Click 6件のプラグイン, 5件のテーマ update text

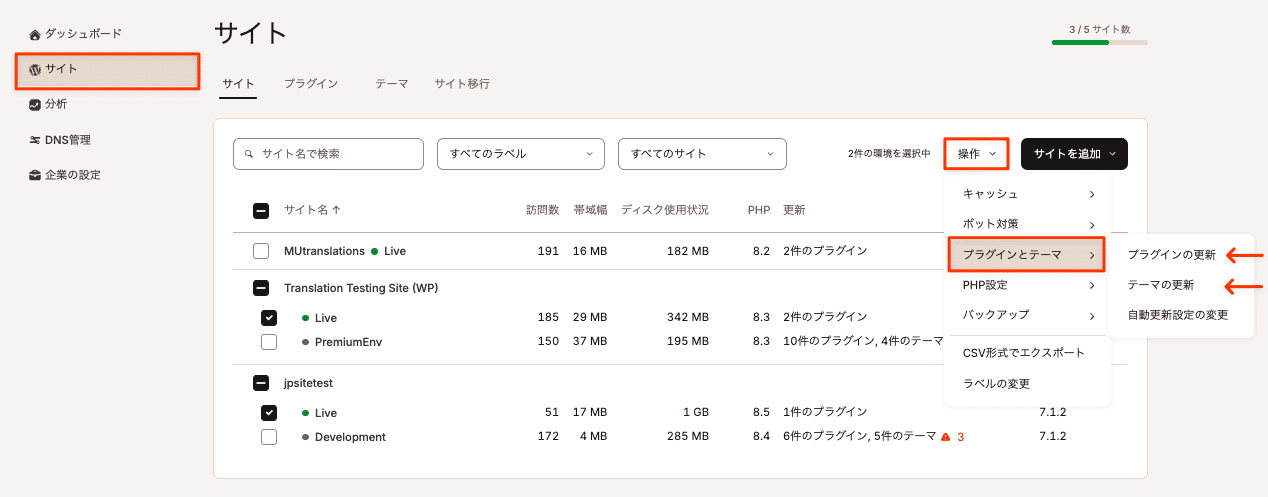[860, 437]
